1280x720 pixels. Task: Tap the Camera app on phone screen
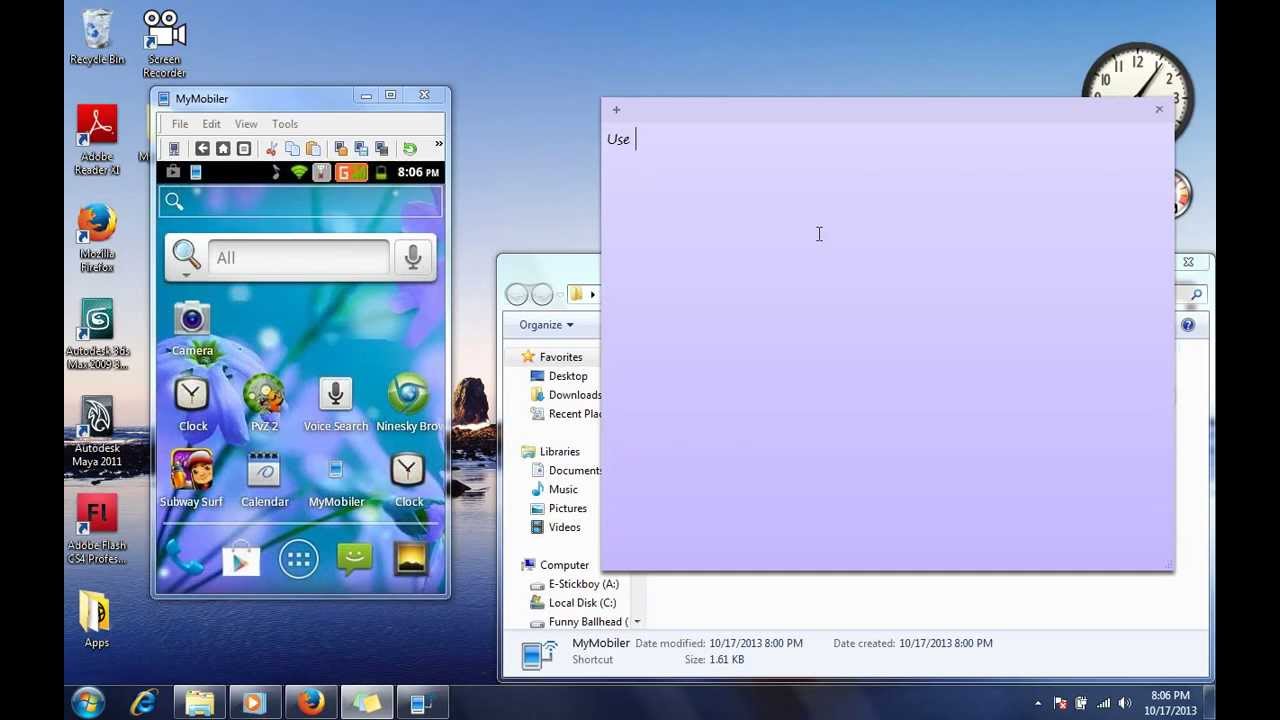192,329
